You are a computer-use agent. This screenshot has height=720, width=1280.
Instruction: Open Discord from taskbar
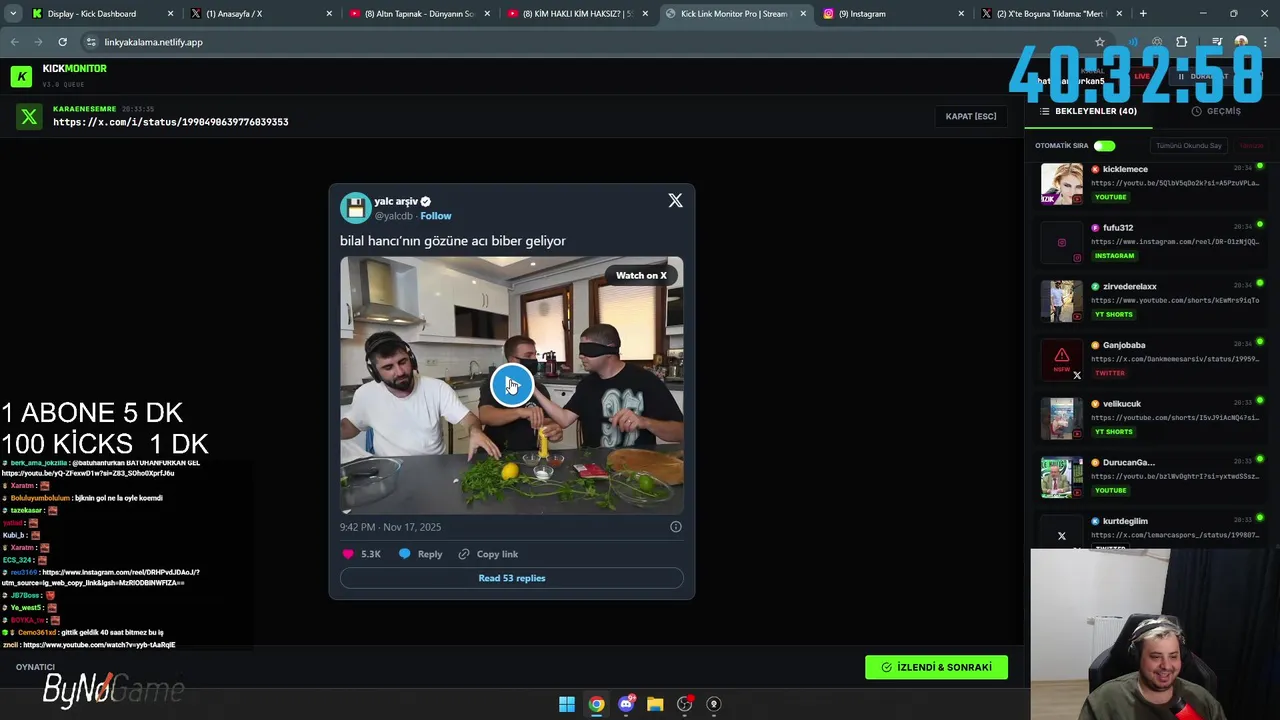[626, 704]
